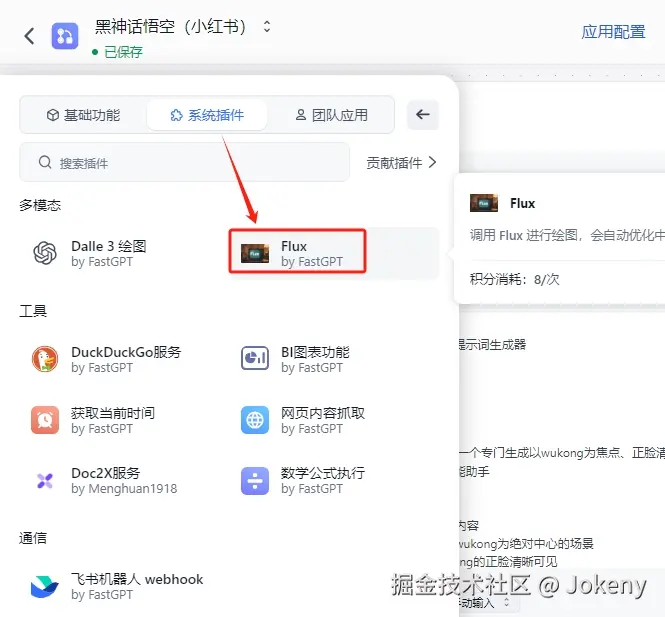Image resolution: width=665 pixels, height=617 pixels.
Task: Expand the app switcher beside 黑神话悟空 title
Action: pos(267,26)
